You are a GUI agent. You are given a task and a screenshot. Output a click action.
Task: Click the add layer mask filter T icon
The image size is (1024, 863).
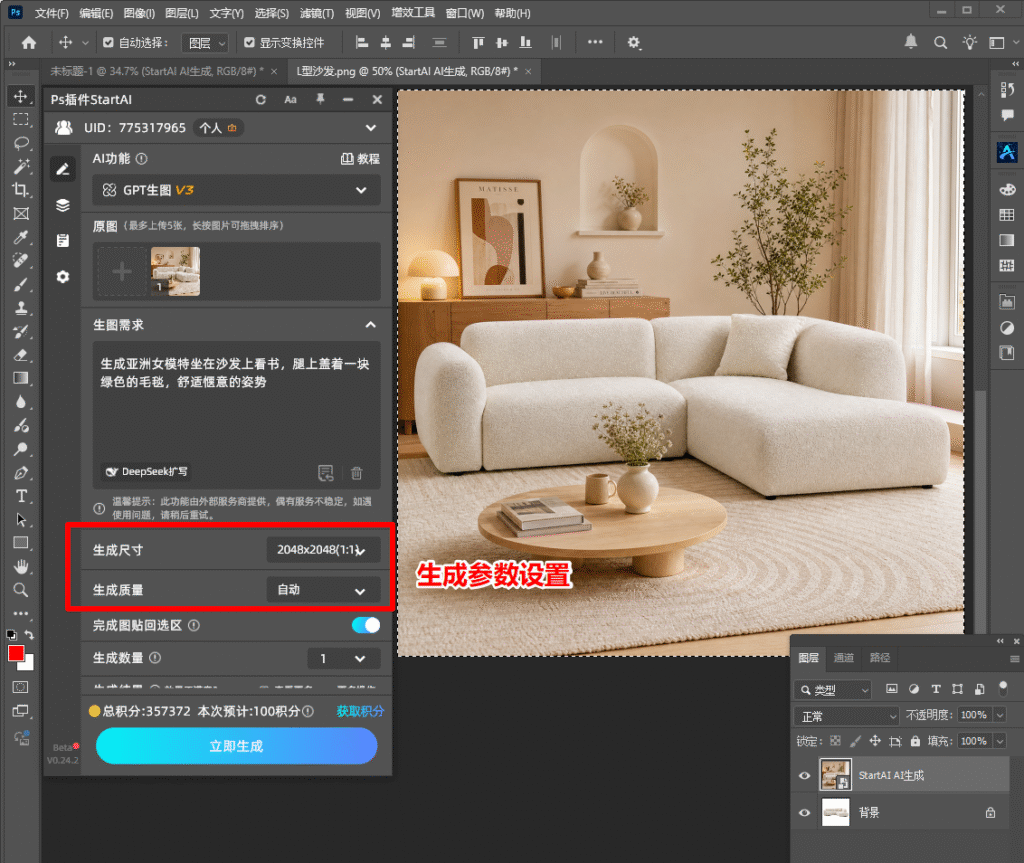coord(936,689)
